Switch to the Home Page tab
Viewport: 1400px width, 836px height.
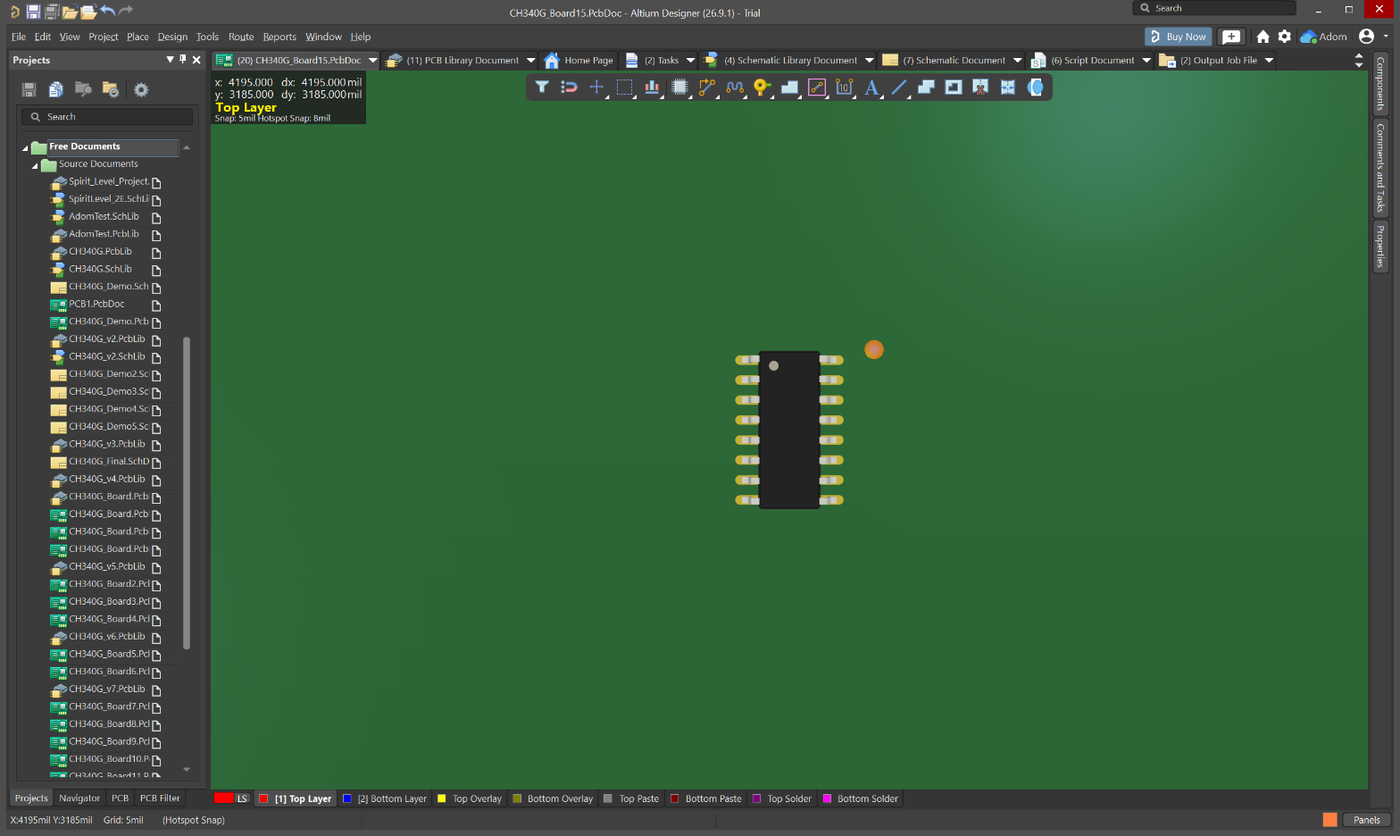coord(579,60)
